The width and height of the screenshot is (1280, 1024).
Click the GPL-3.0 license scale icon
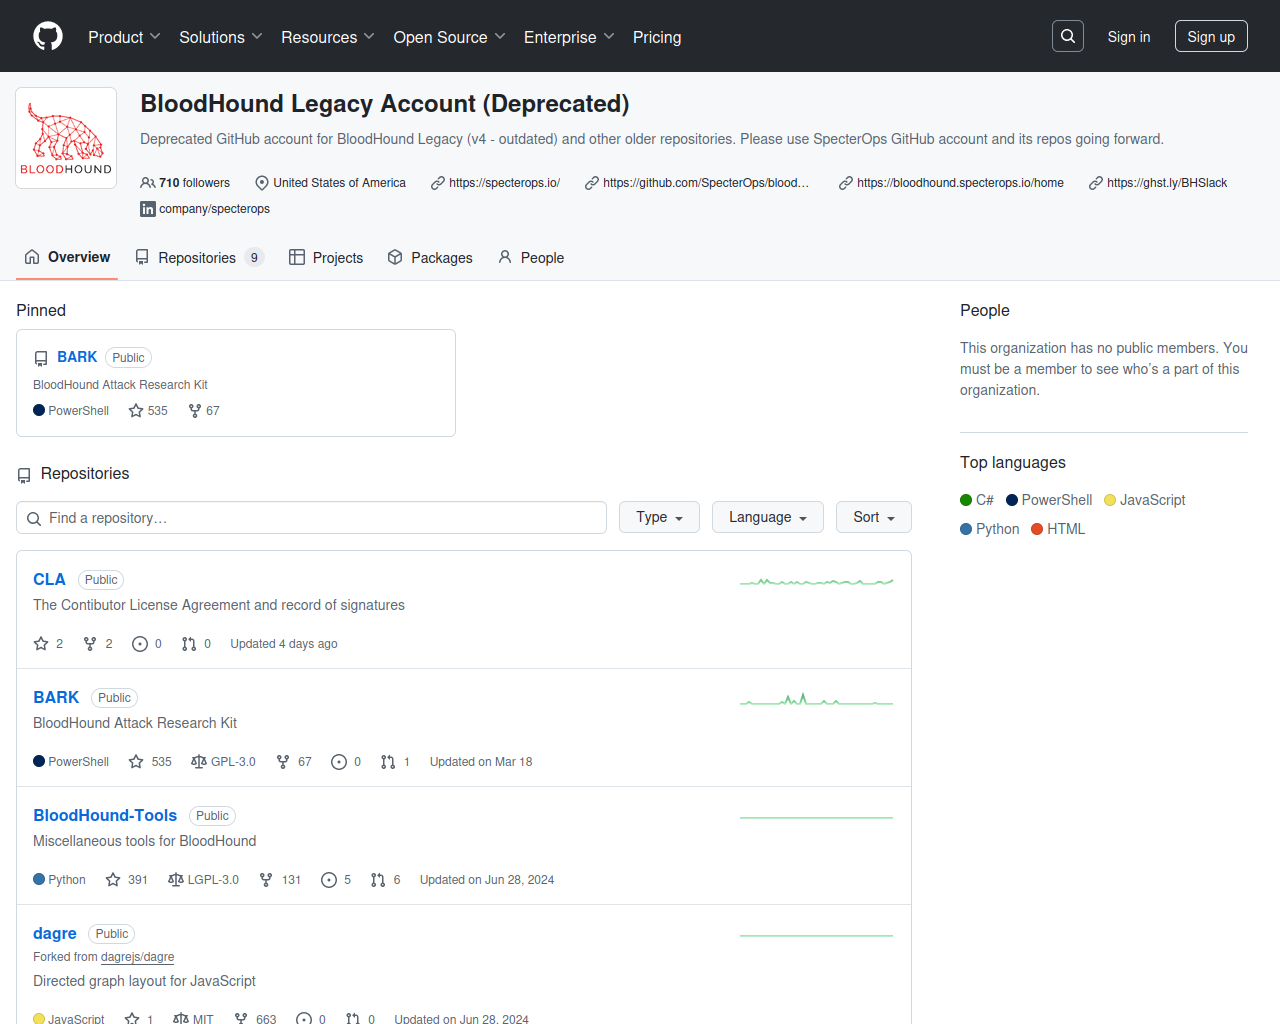(199, 762)
